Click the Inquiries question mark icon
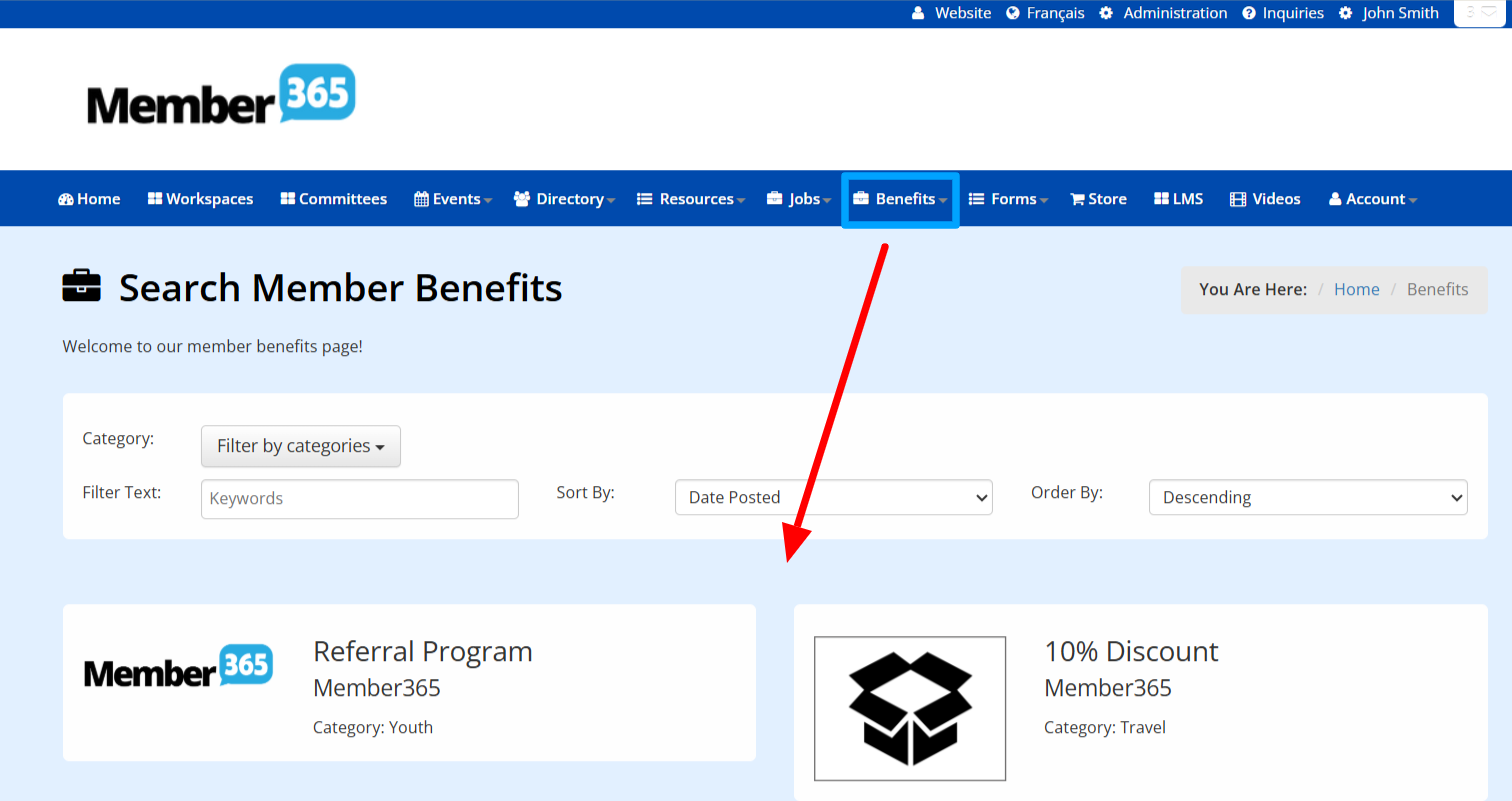This screenshot has width=1512, height=801. click(1249, 13)
